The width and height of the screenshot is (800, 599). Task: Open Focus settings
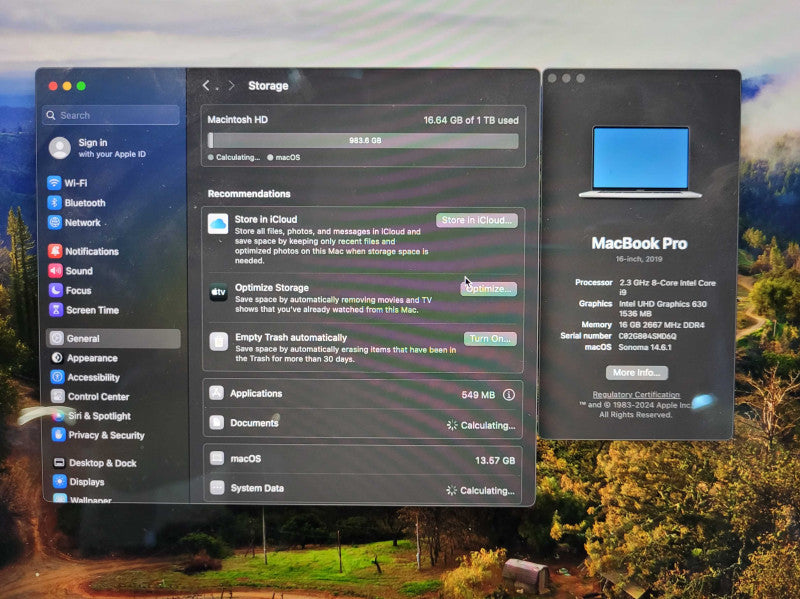point(70,290)
